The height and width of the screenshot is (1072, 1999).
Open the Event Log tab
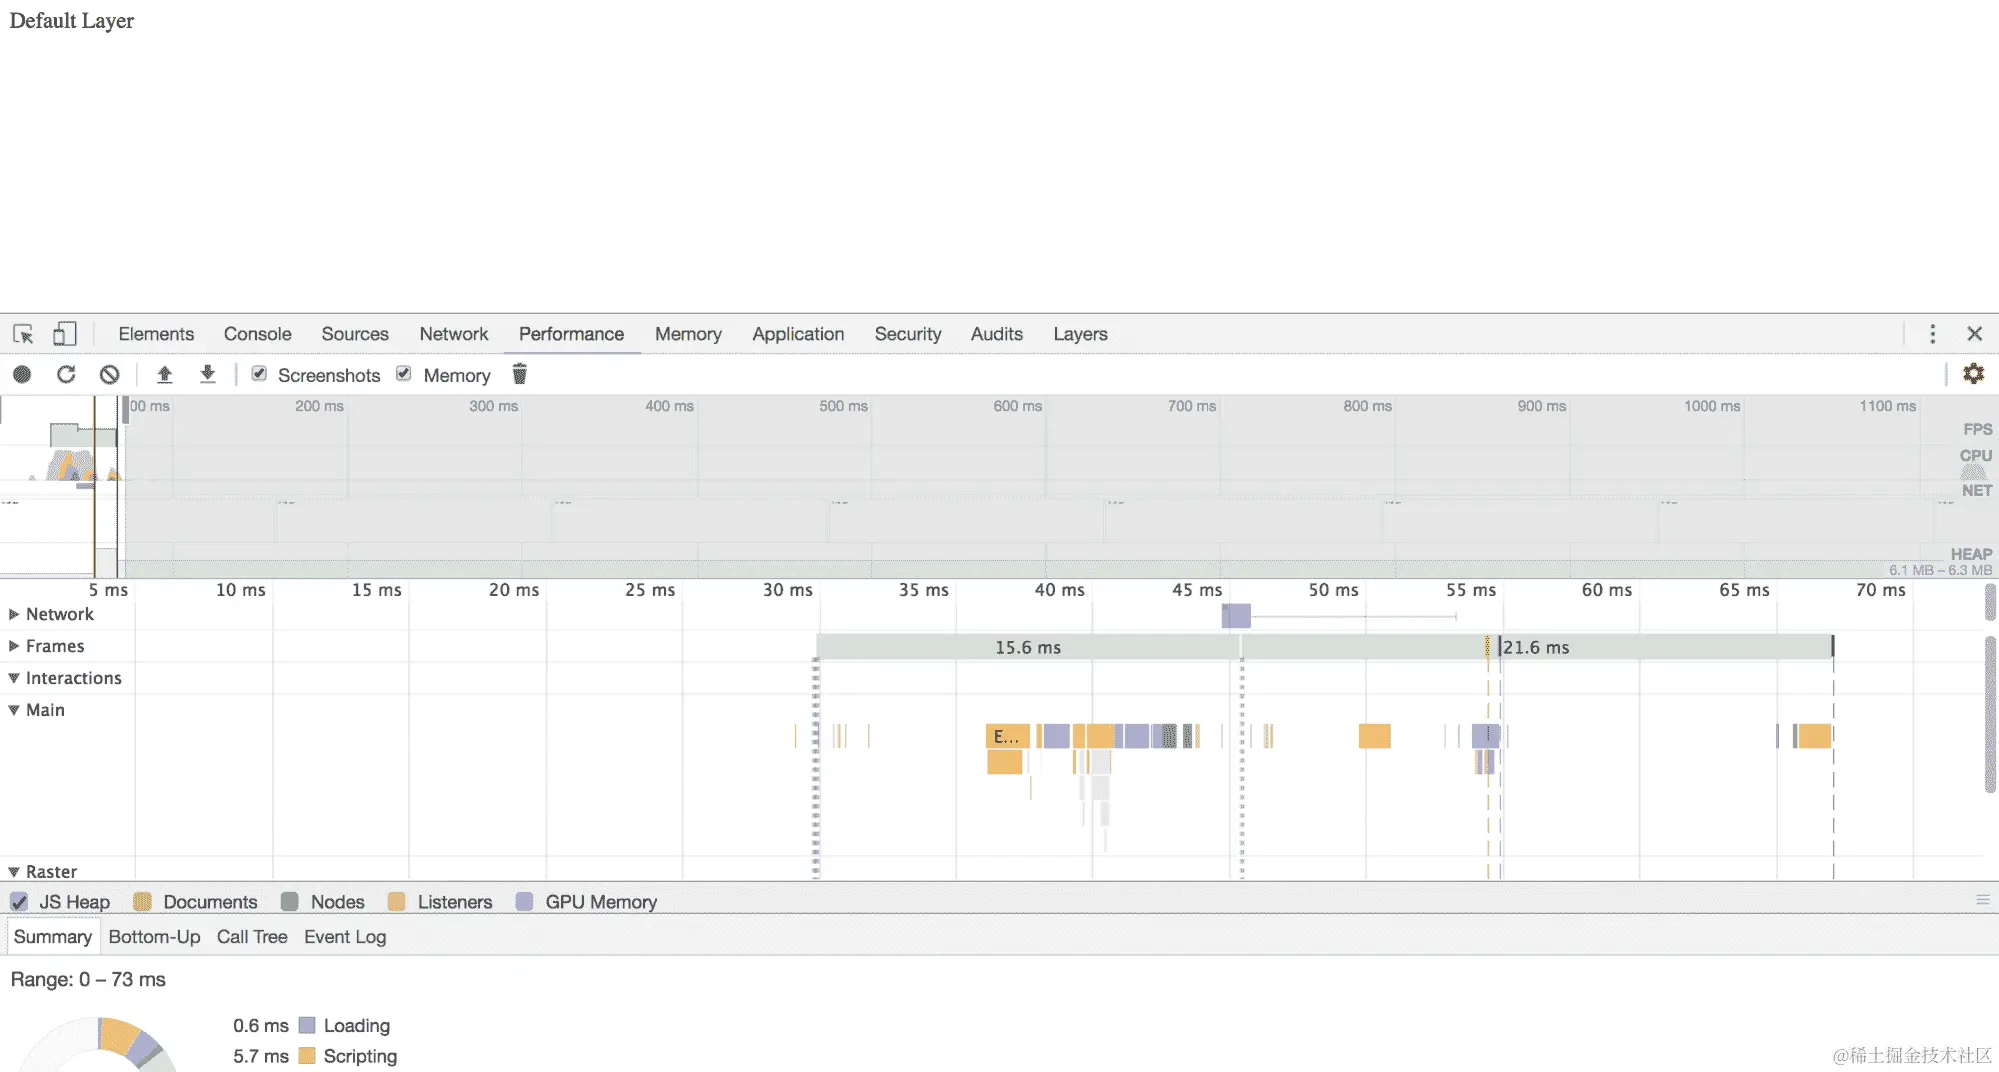point(345,937)
